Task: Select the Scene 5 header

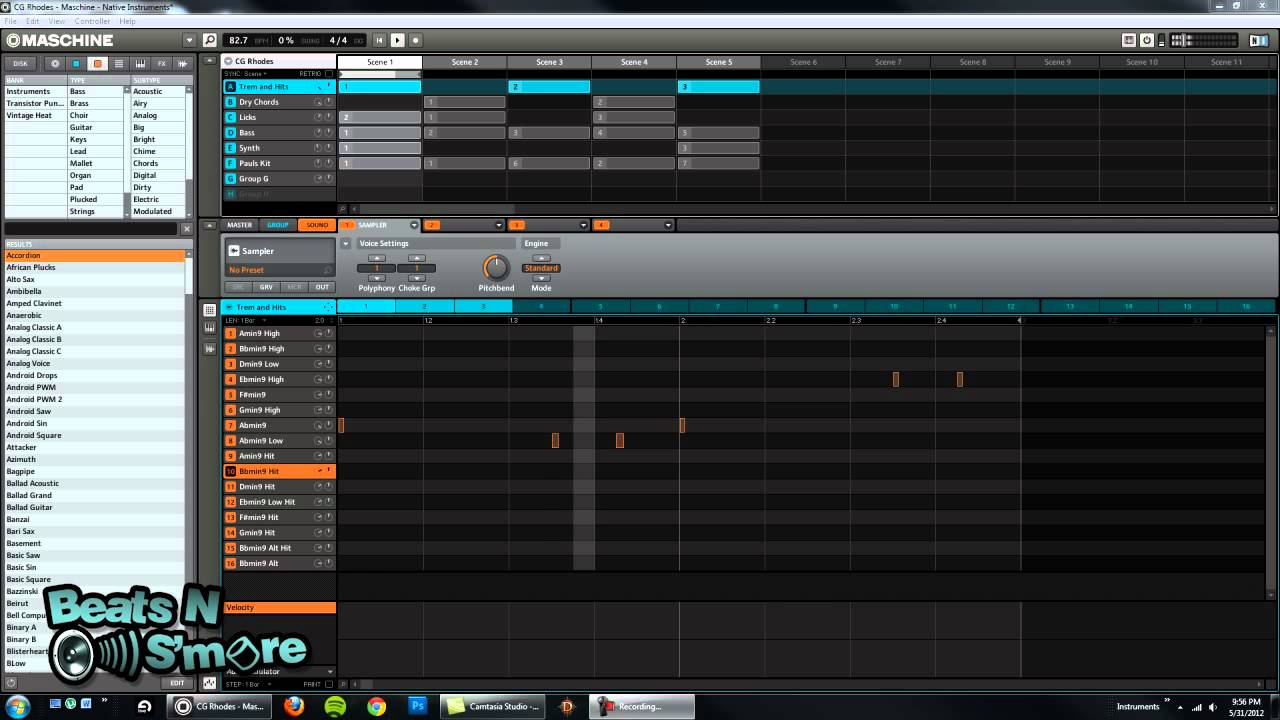Action: coord(718,62)
